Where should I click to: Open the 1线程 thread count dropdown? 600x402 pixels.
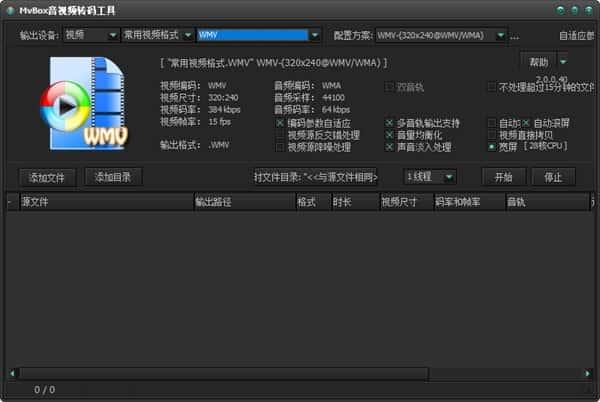[430, 177]
